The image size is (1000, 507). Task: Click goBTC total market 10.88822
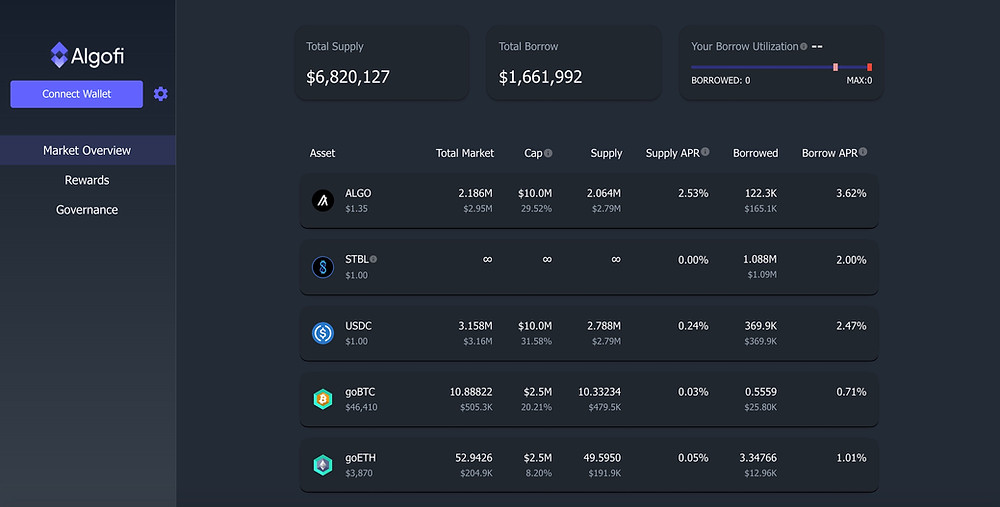click(471, 392)
